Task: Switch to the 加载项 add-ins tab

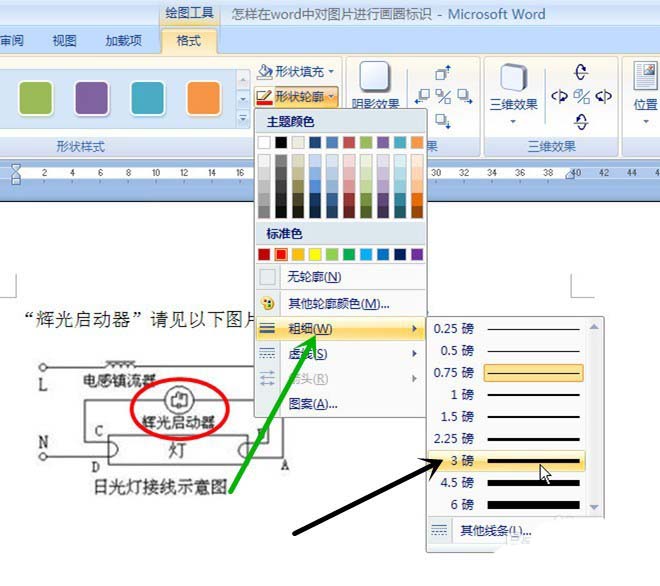Action: pyautogui.click(x=123, y=40)
